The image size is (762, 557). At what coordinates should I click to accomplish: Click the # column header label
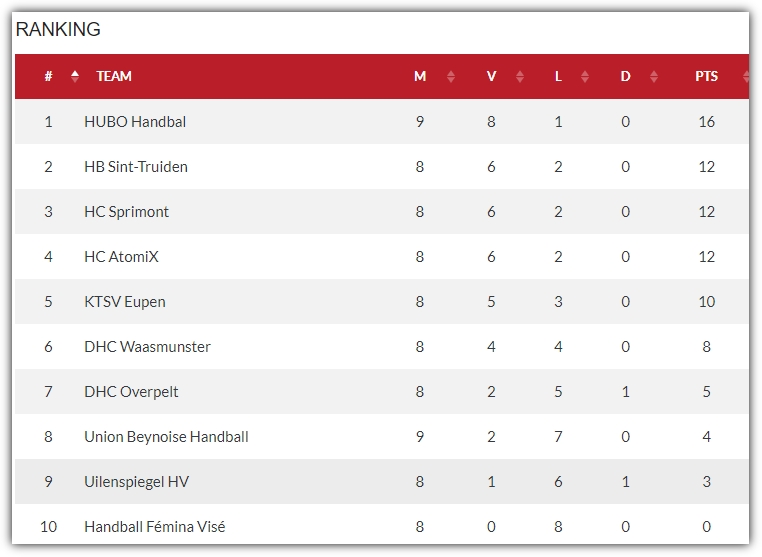pos(48,76)
